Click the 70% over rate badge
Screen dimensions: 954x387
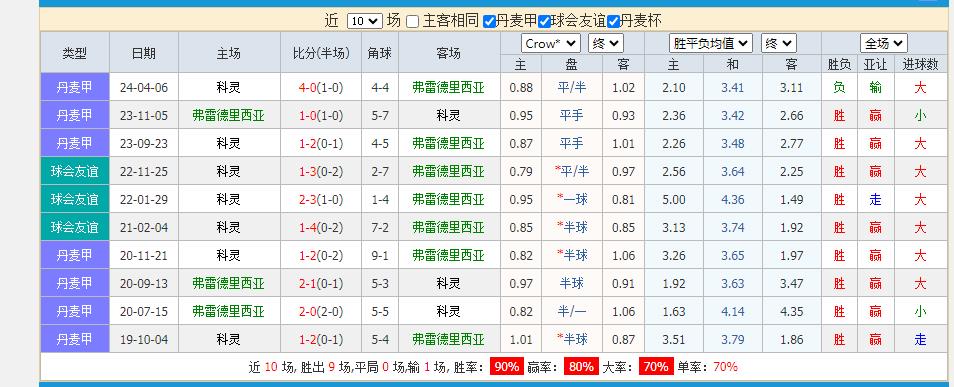point(656,366)
